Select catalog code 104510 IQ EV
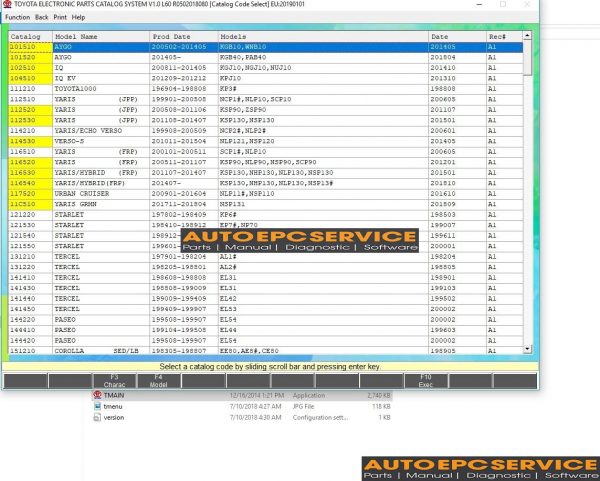This screenshot has height=481, width=600. coord(30,78)
